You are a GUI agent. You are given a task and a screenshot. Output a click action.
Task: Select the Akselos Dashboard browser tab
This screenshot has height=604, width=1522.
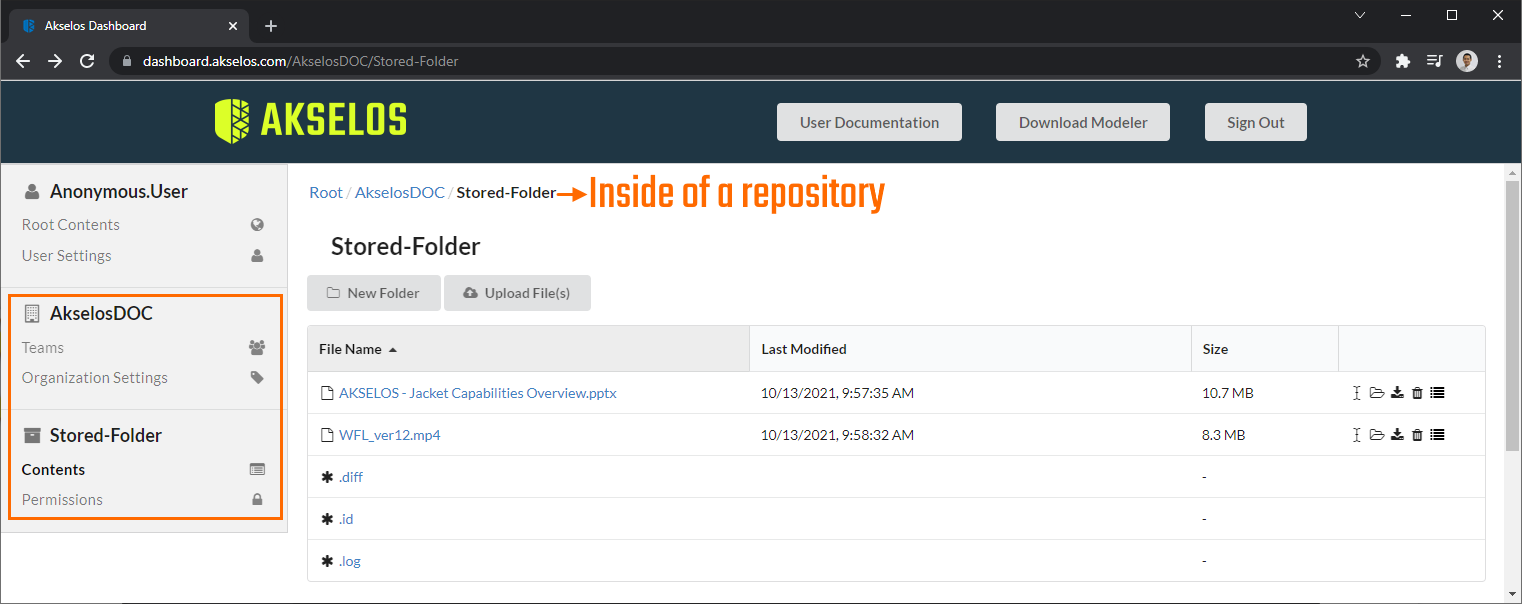coord(127,26)
